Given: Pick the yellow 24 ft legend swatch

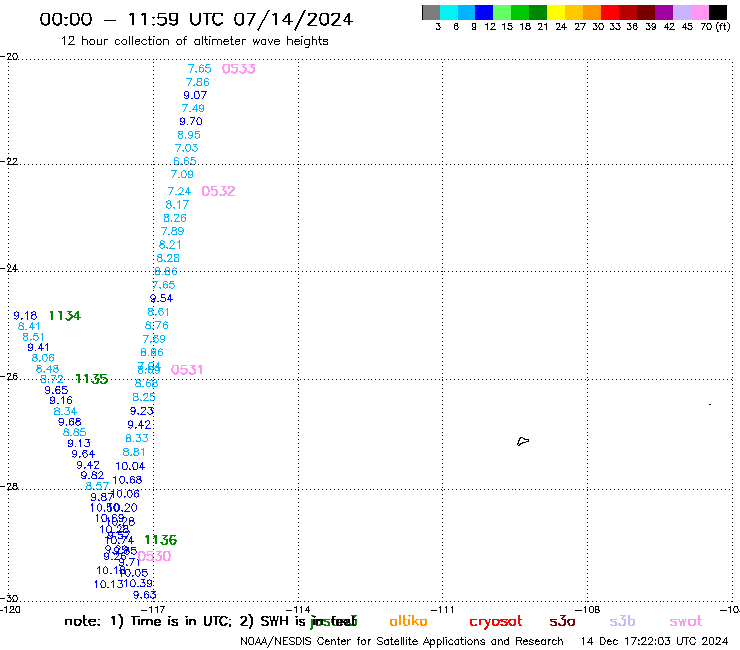Looking at the screenshot, I should [x=556, y=12].
